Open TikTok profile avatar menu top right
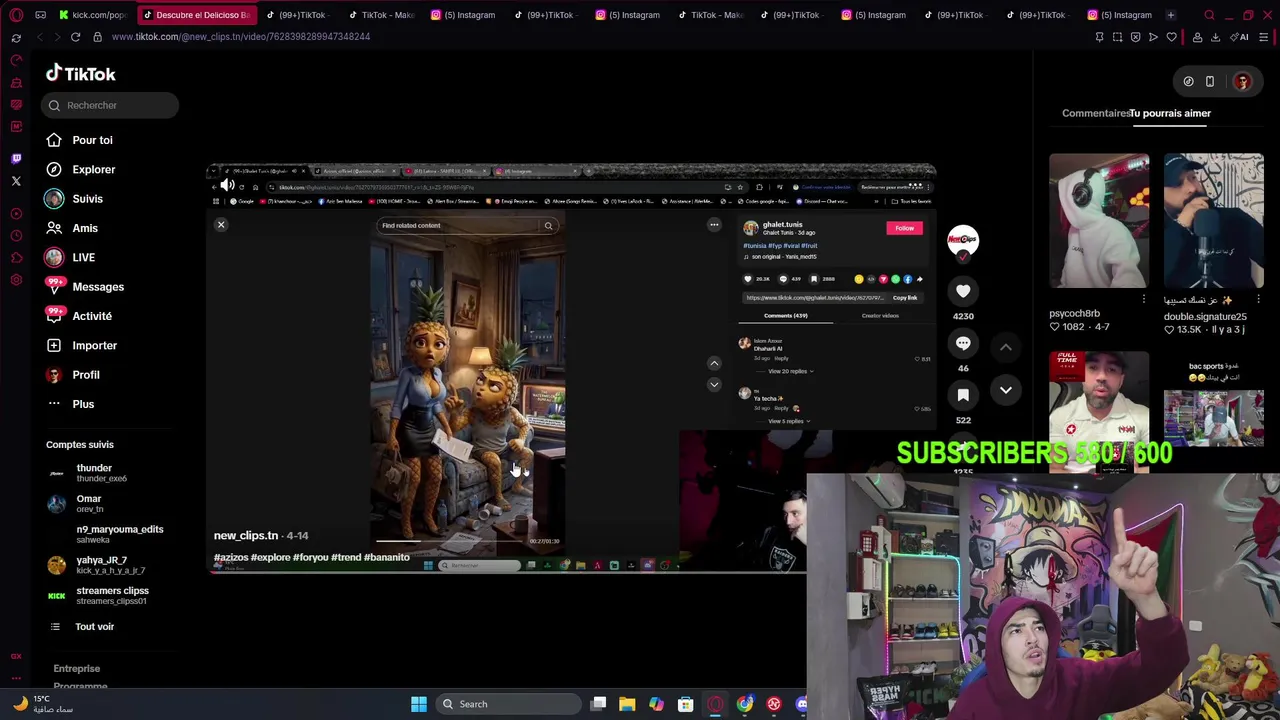The image size is (1280, 720). click(x=1243, y=82)
